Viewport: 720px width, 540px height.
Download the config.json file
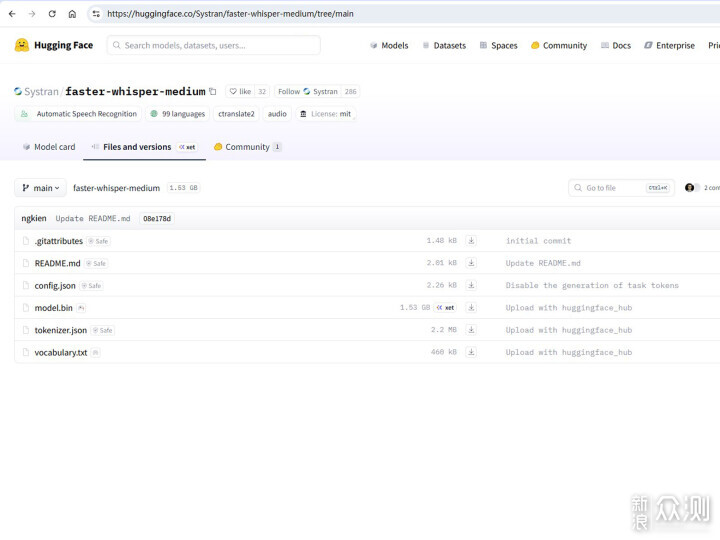[x=471, y=285]
